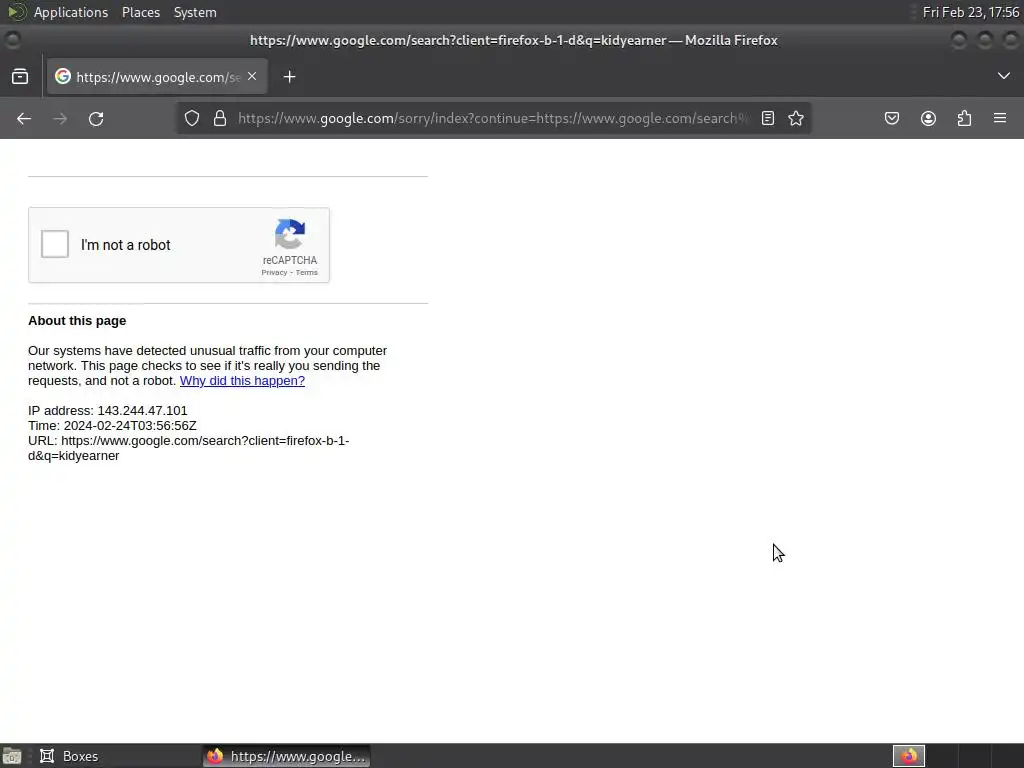Go back to the previous page
This screenshot has height=768, width=1024.
24,118
